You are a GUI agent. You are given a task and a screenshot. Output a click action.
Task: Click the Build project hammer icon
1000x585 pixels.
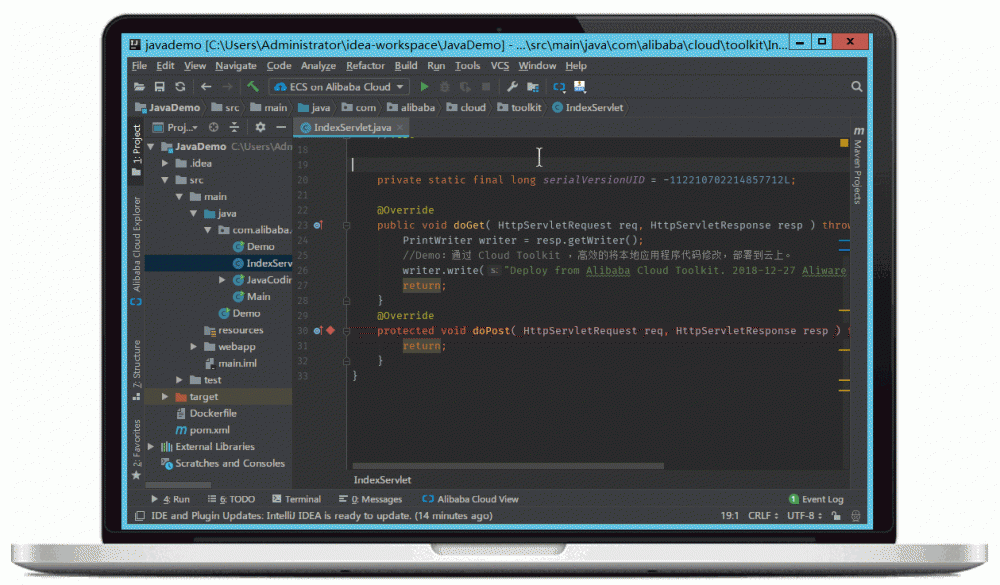253,87
